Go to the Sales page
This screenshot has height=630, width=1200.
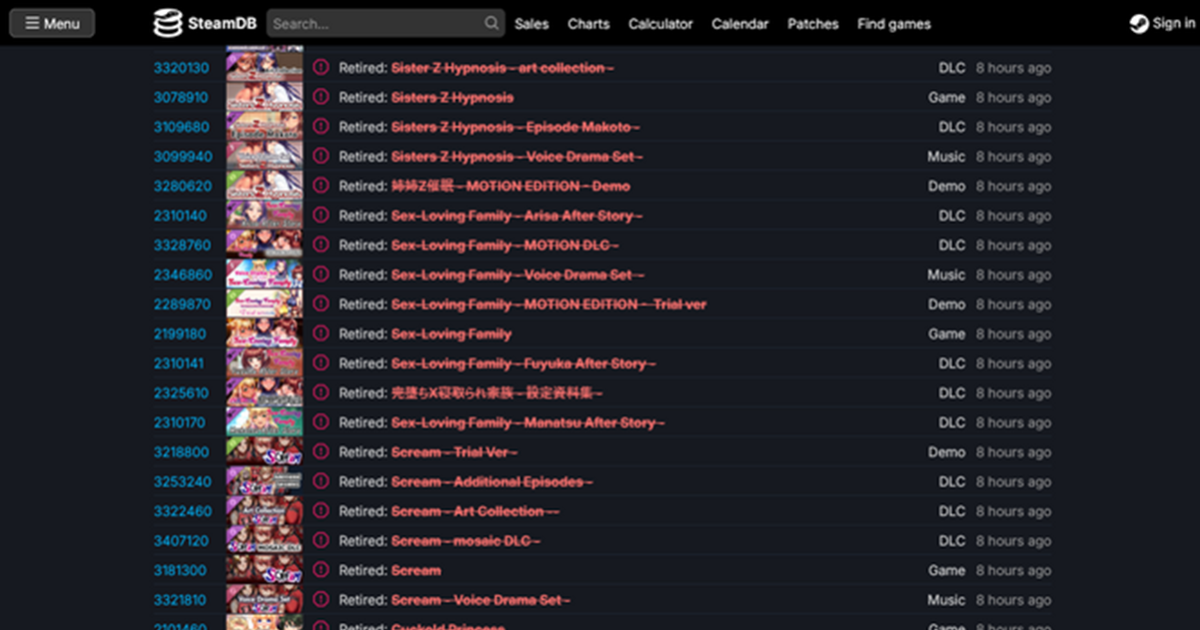pyautogui.click(x=531, y=24)
